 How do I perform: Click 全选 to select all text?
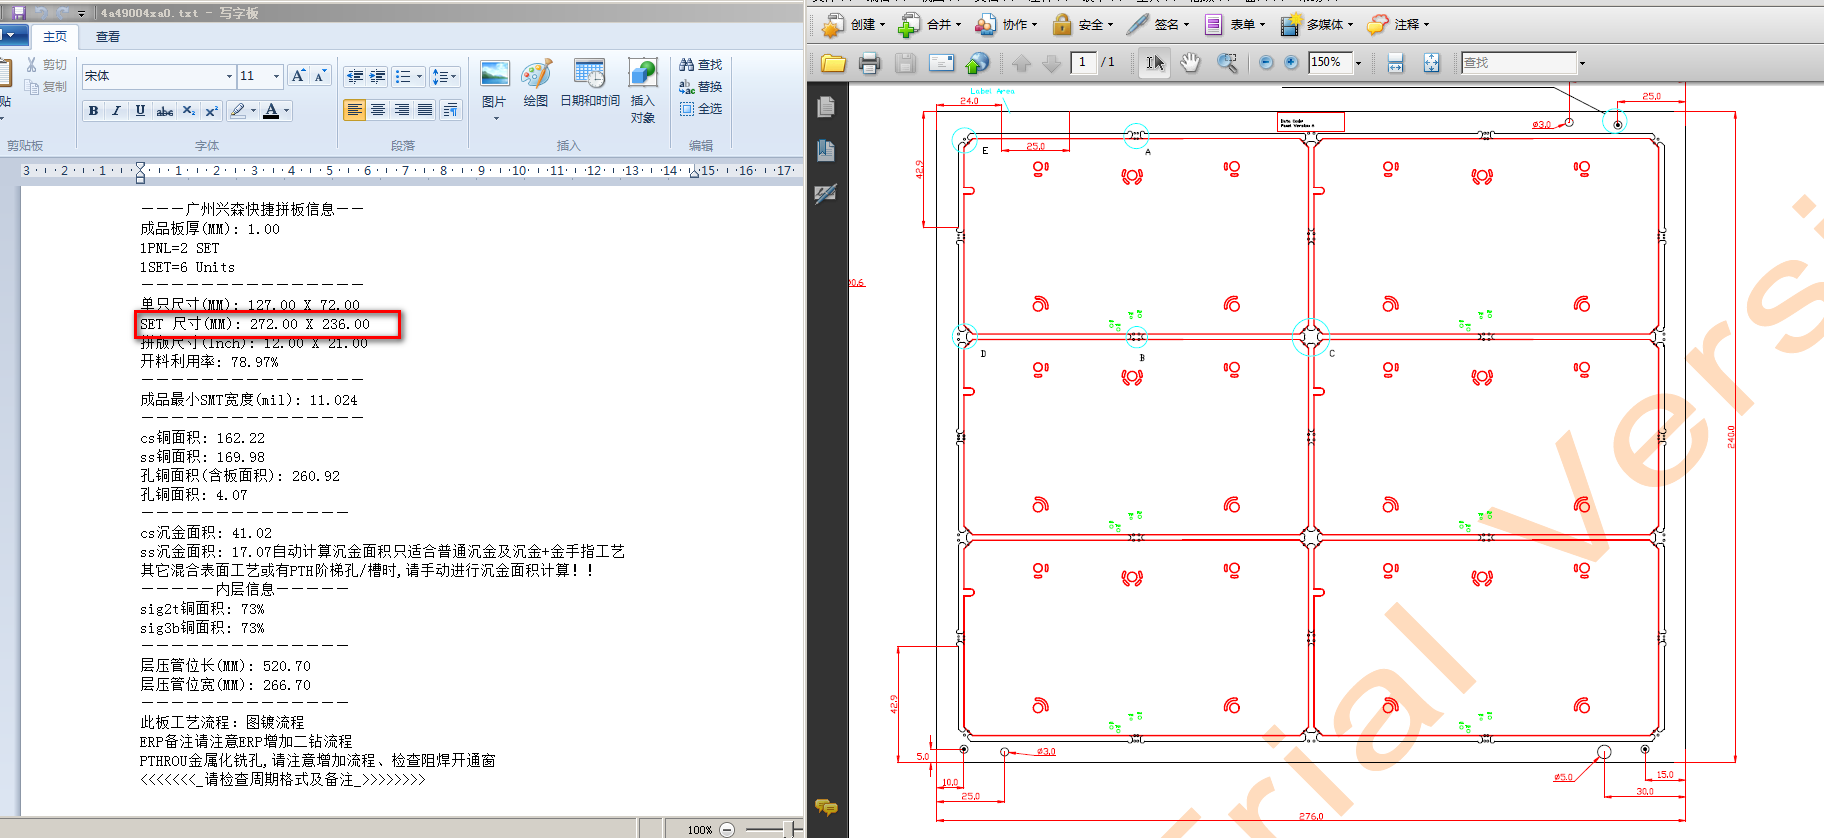701,109
